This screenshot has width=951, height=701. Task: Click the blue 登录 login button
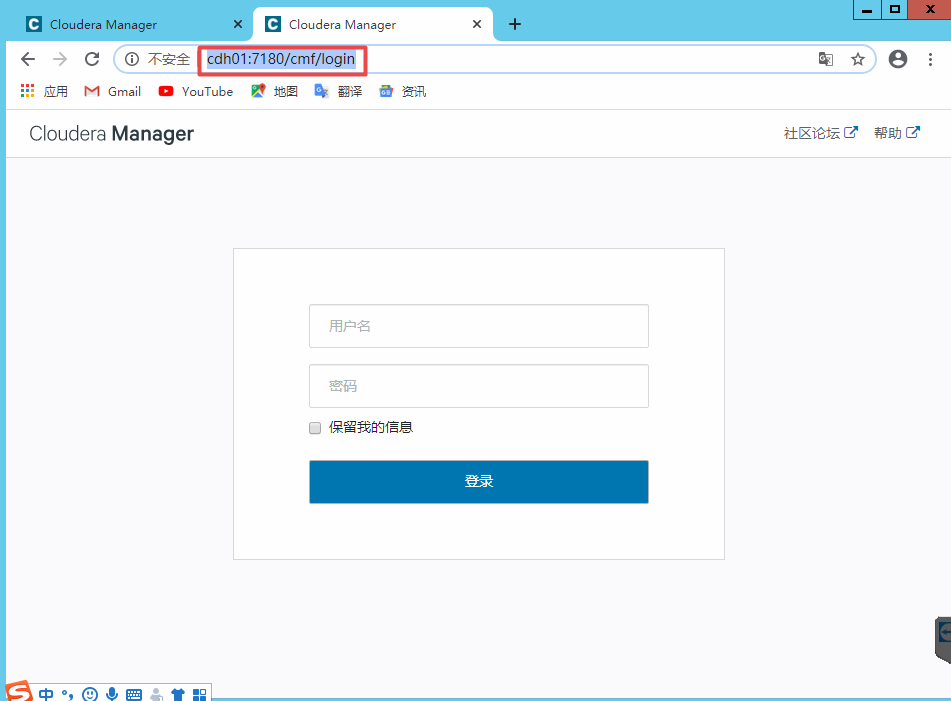click(x=479, y=481)
